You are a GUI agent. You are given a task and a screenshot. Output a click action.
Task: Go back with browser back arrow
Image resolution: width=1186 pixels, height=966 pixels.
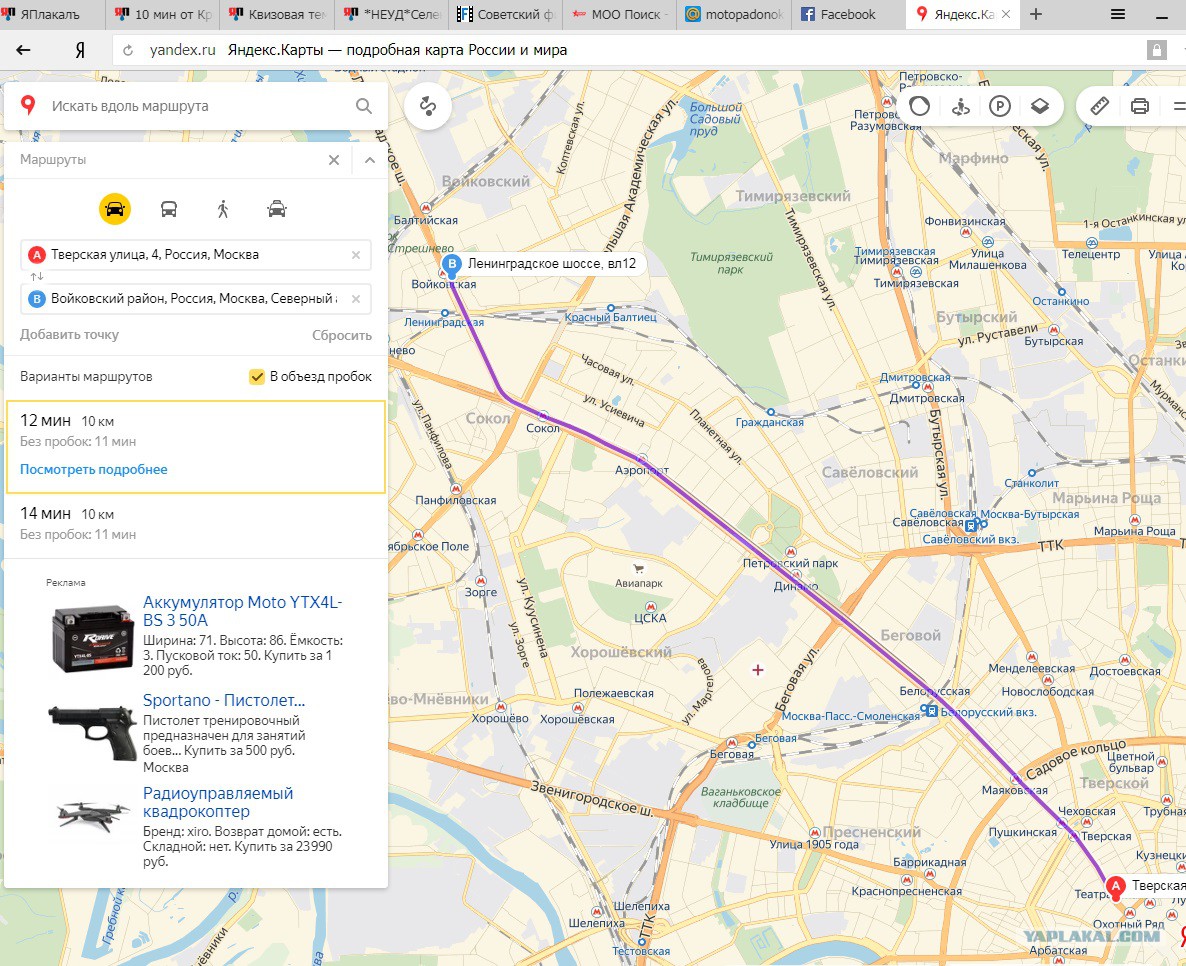tap(23, 50)
